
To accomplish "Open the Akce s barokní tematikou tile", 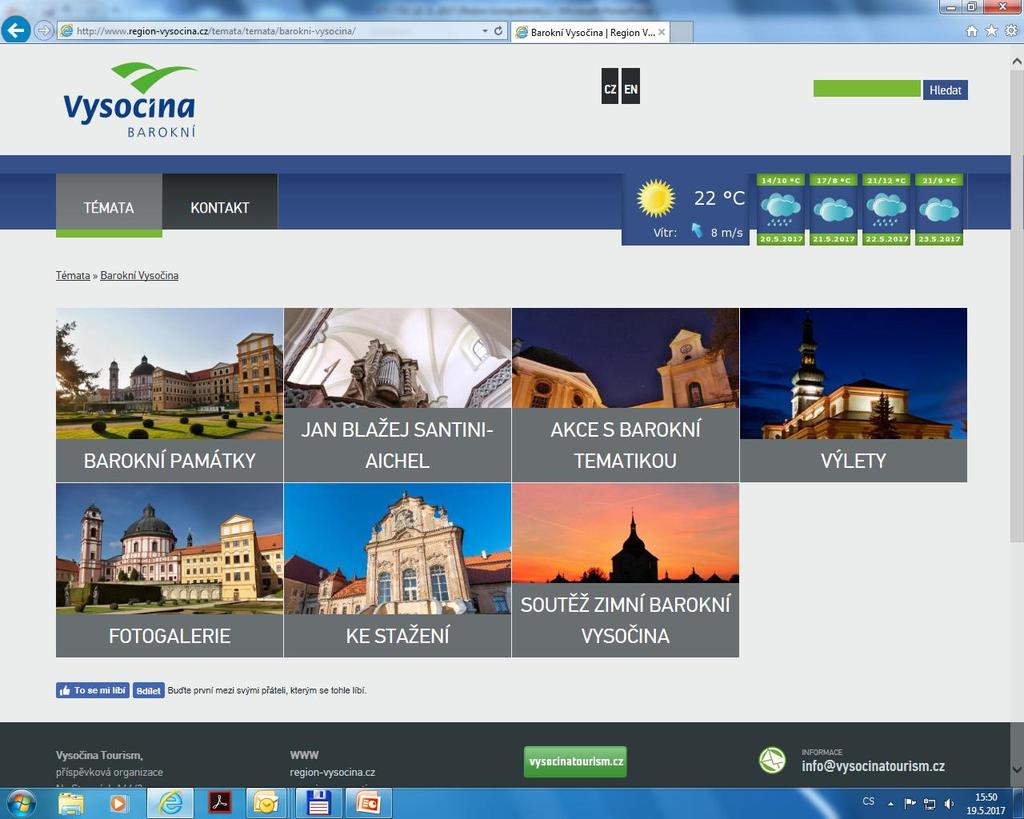I will tap(626, 395).
